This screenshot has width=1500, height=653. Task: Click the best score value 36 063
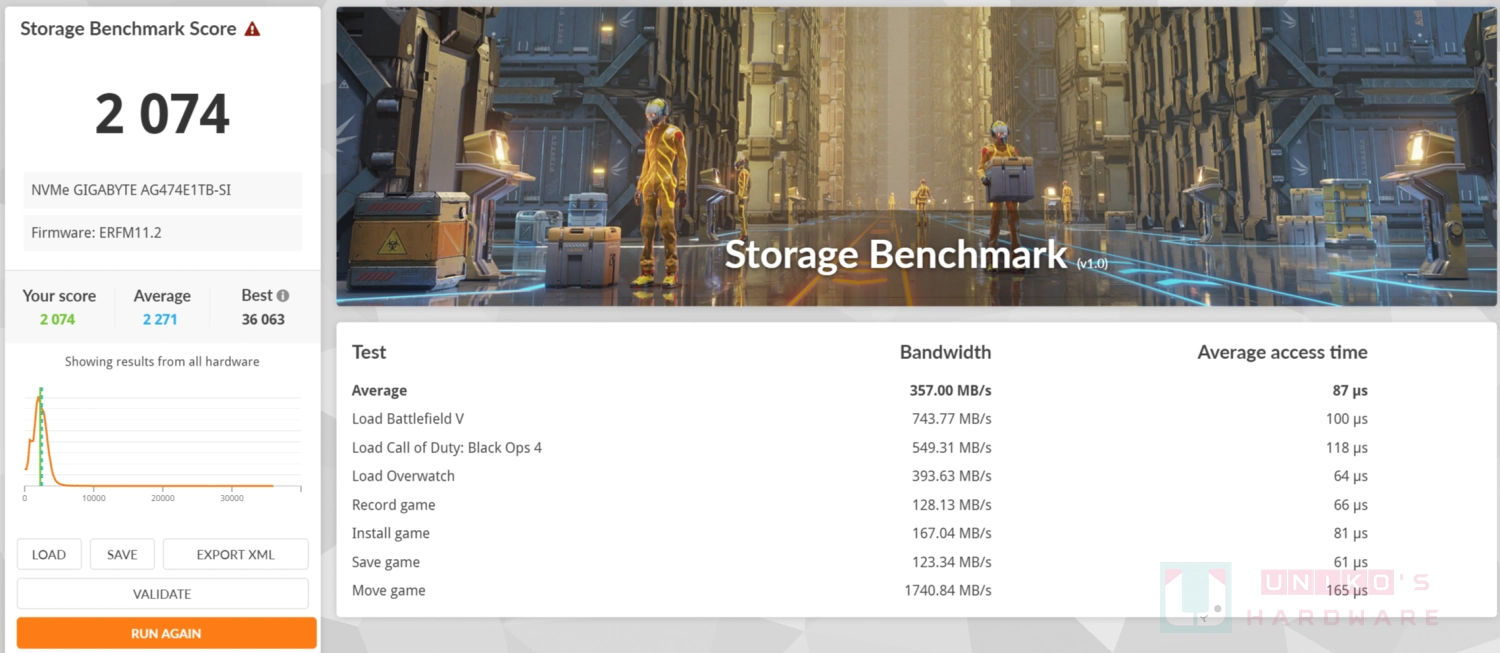pyautogui.click(x=264, y=320)
